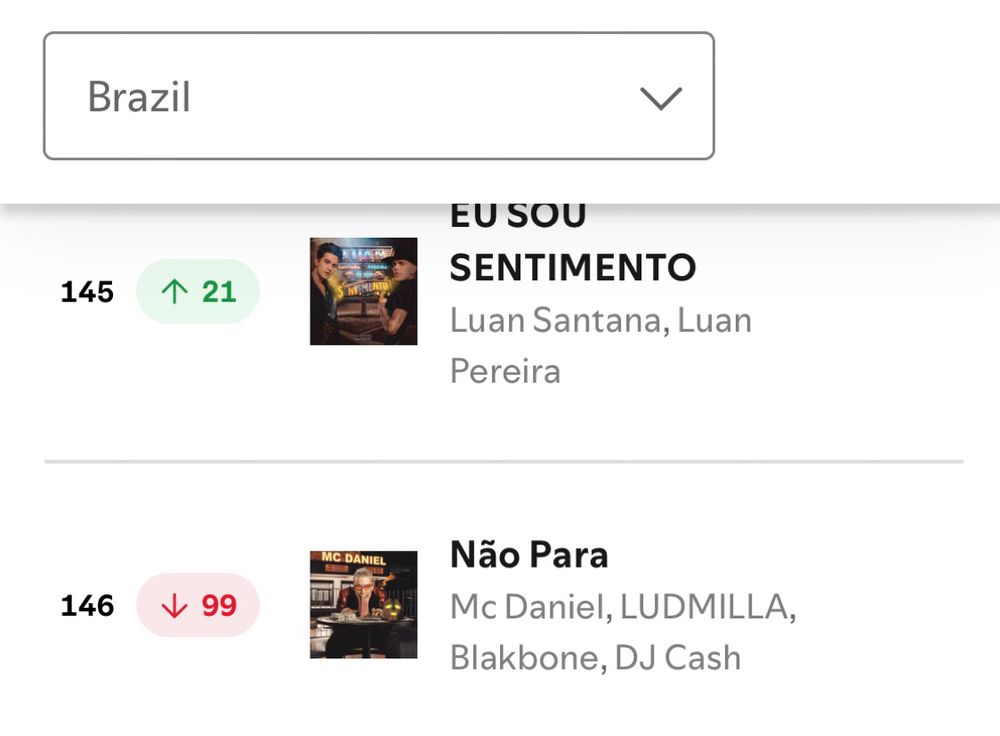This screenshot has width=1000, height=736.
Task: Open DJ Cash artist link
Action: tap(678, 658)
